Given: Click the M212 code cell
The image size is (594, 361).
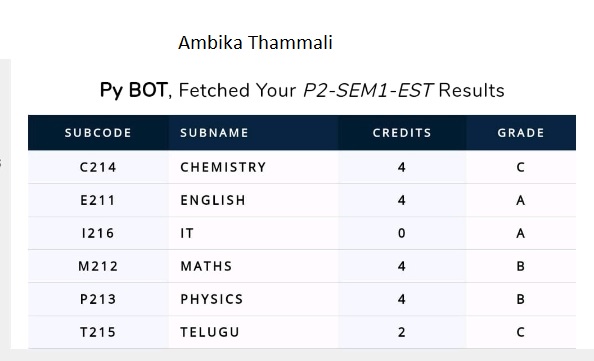Looking at the screenshot, I should tap(98, 266).
